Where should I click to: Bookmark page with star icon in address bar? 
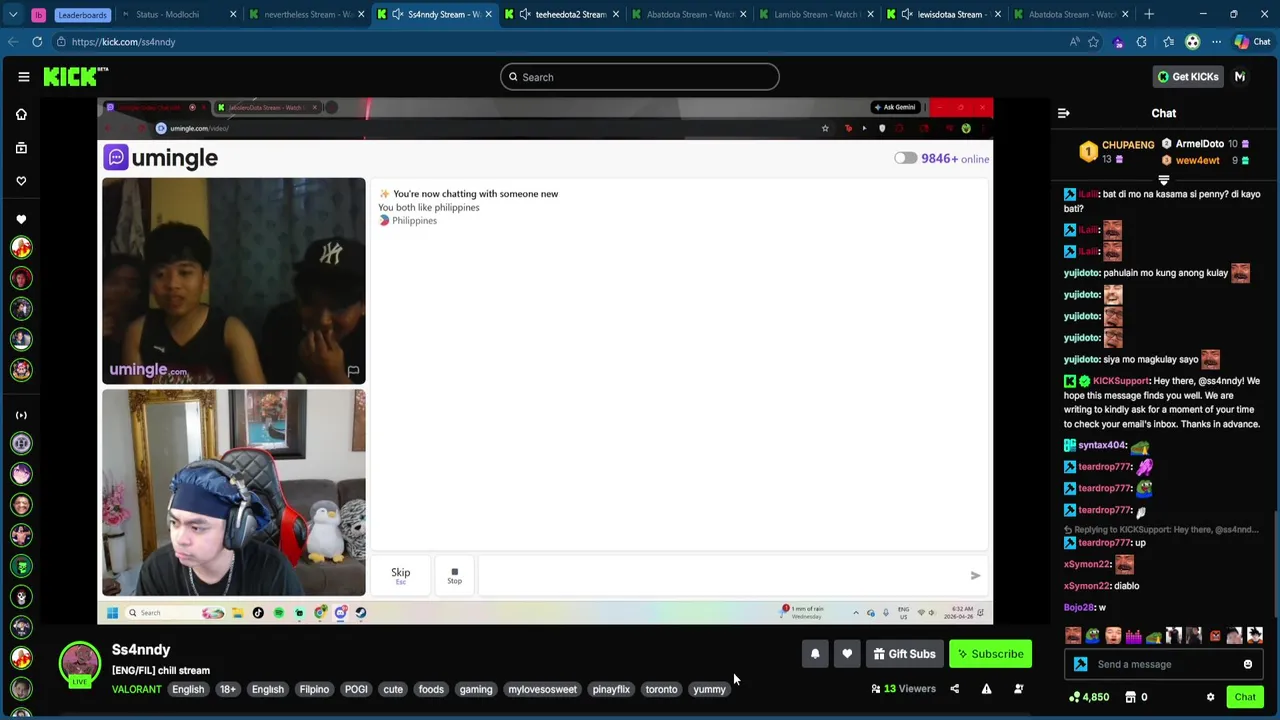[x=1093, y=42]
